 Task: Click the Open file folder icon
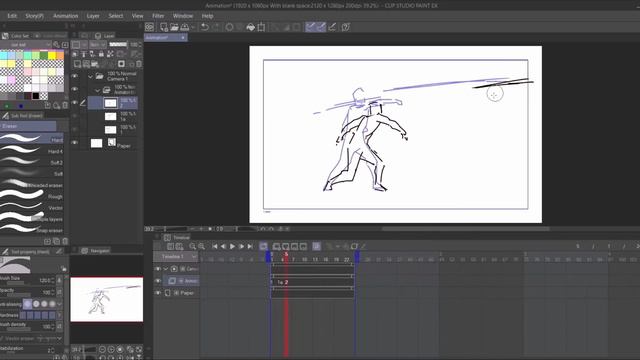pyautogui.click(x=174, y=27)
